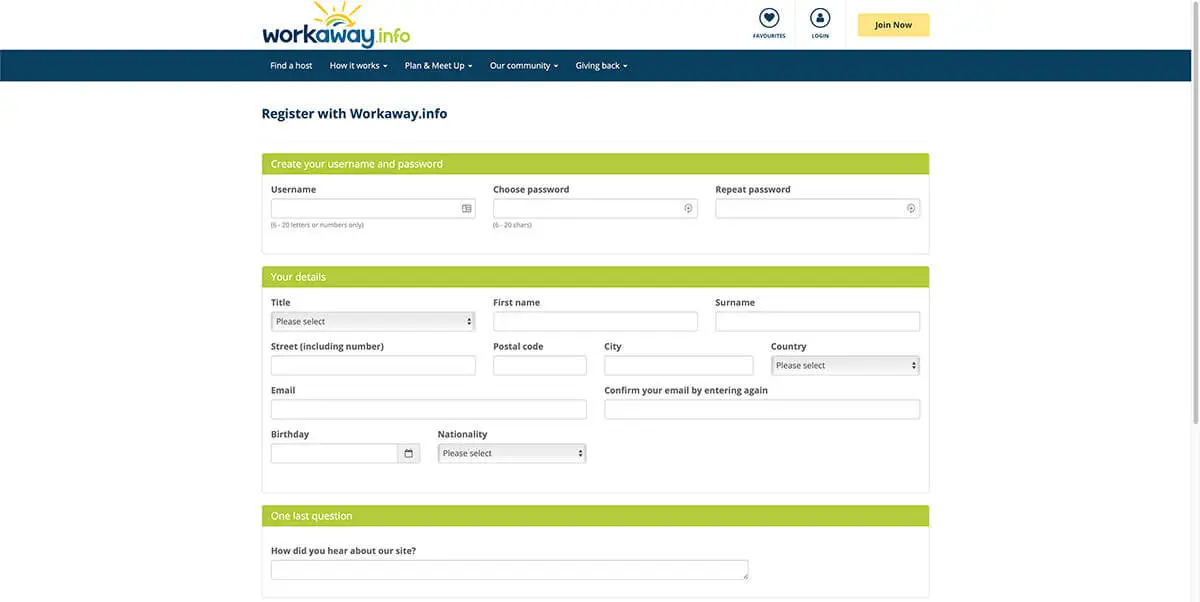This screenshot has width=1200, height=602.
Task: Click '(6 - 20 letters or numbers only)' hint
Action: coord(317,225)
